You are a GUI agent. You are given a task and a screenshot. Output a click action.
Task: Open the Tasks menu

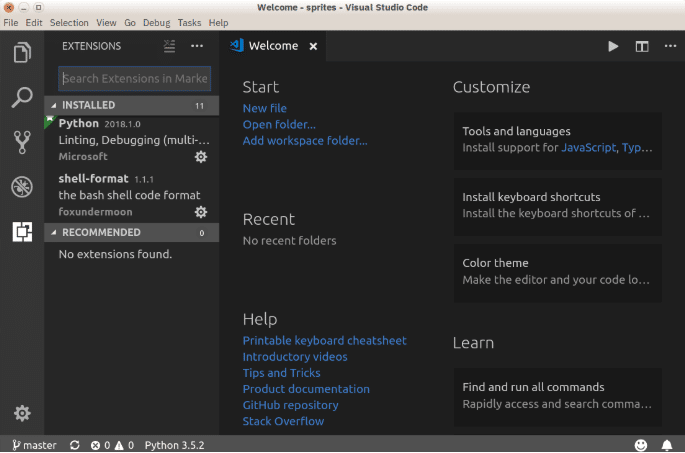pyautogui.click(x=189, y=23)
